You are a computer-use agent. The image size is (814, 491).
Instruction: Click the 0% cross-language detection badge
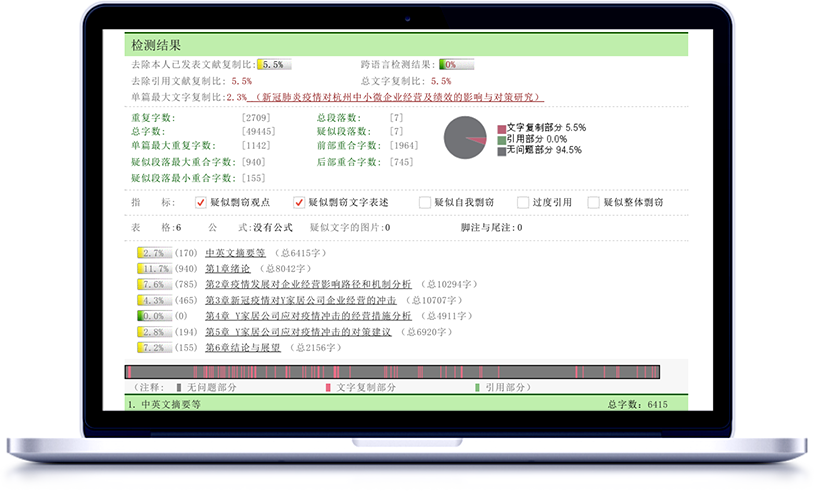coord(455,64)
